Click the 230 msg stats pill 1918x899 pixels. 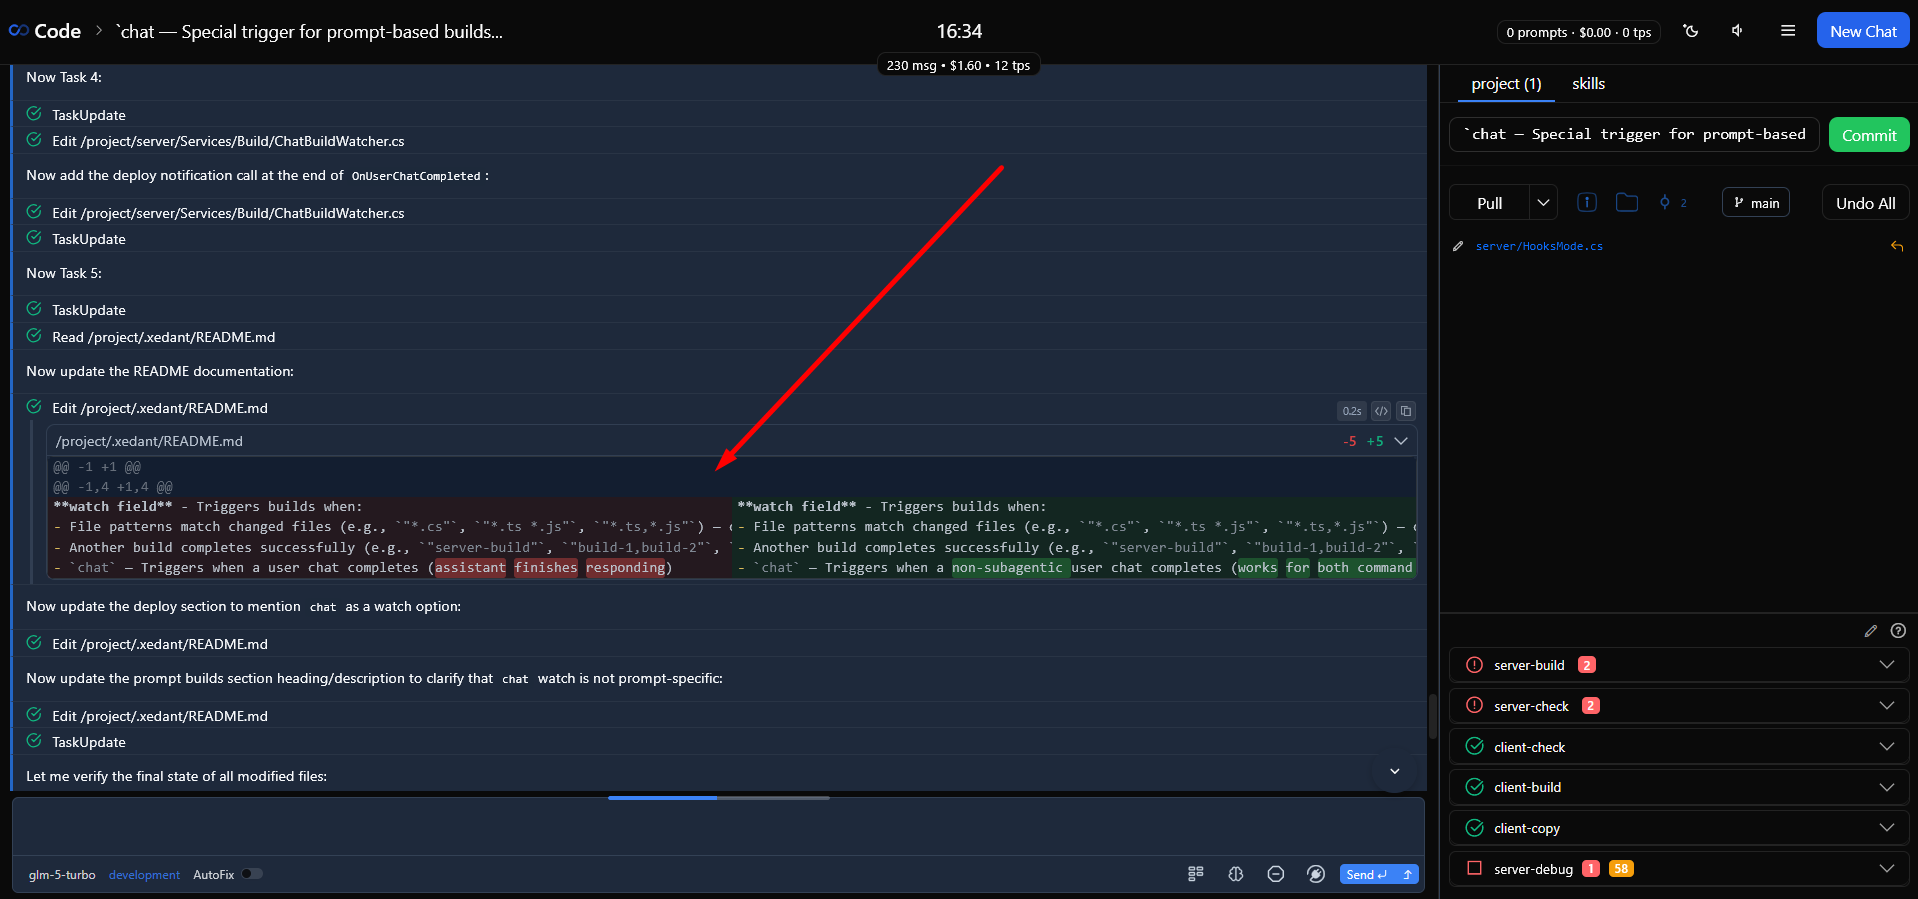coord(958,65)
